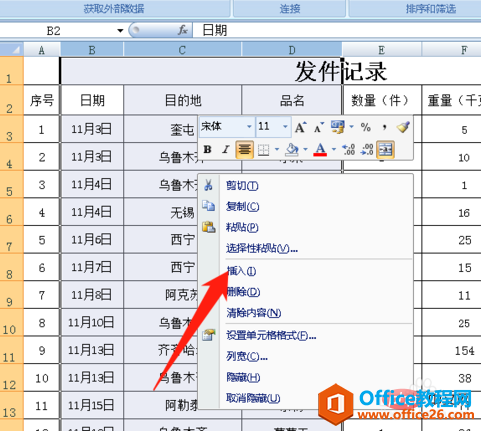Click ribbon group label 获取外部数据

114,9
